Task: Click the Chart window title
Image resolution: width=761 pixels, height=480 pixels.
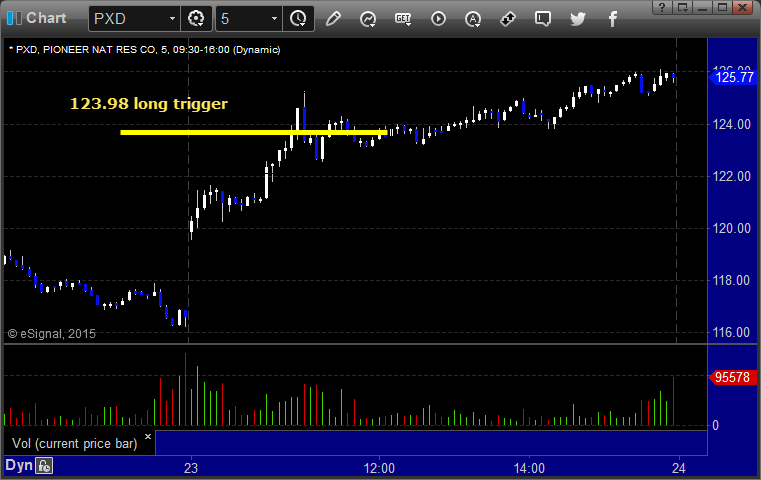Action: (x=46, y=18)
